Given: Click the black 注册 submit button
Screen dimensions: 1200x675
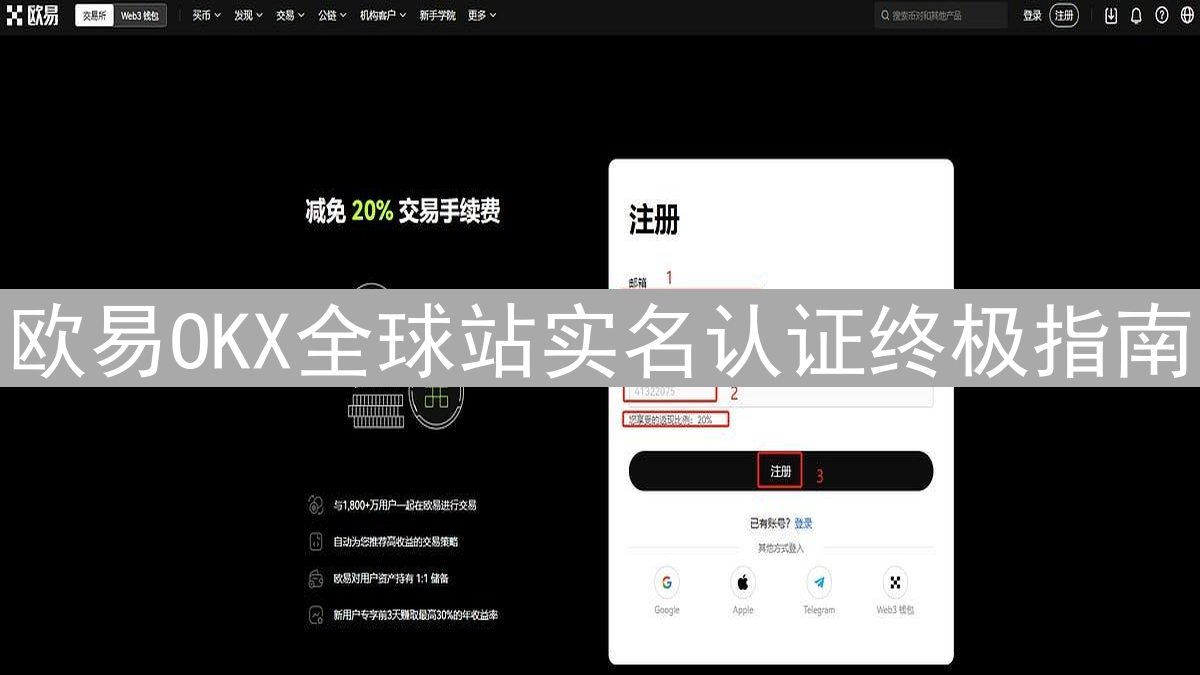Looking at the screenshot, I should tap(780, 471).
